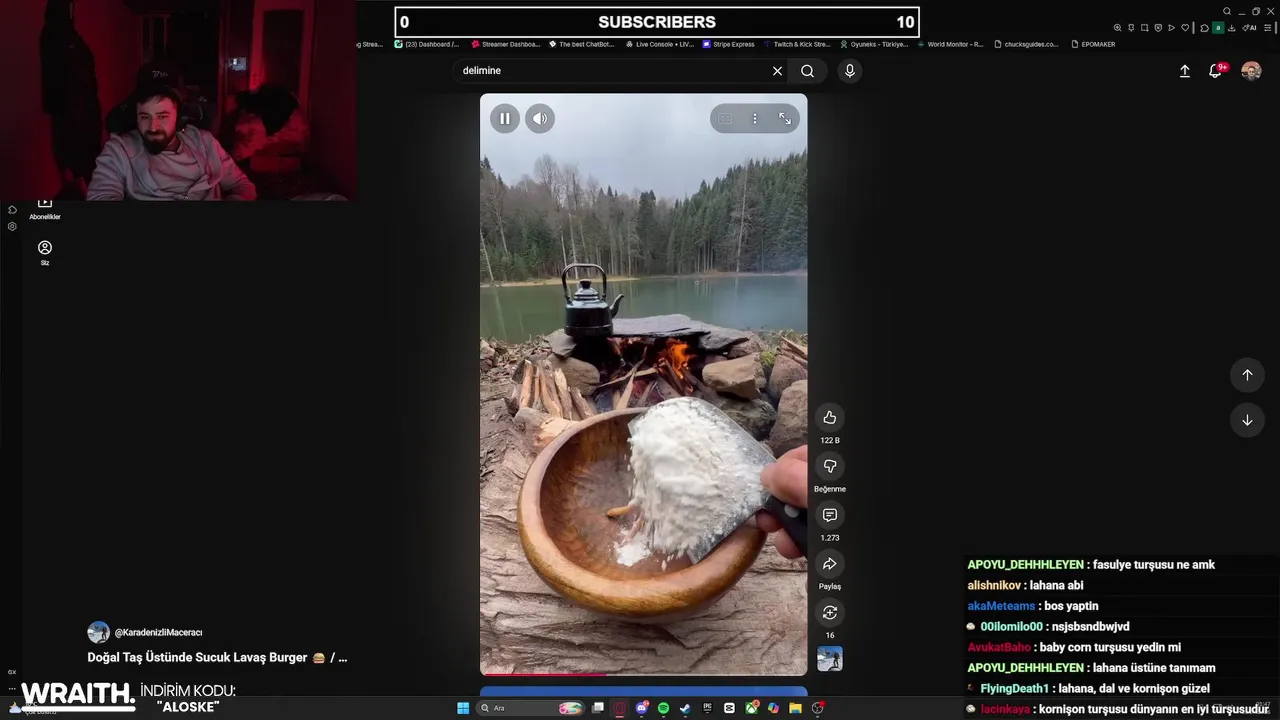Open Epic Games Launcher on the taskbar
Image resolution: width=1280 pixels, height=720 pixels.
click(707, 708)
